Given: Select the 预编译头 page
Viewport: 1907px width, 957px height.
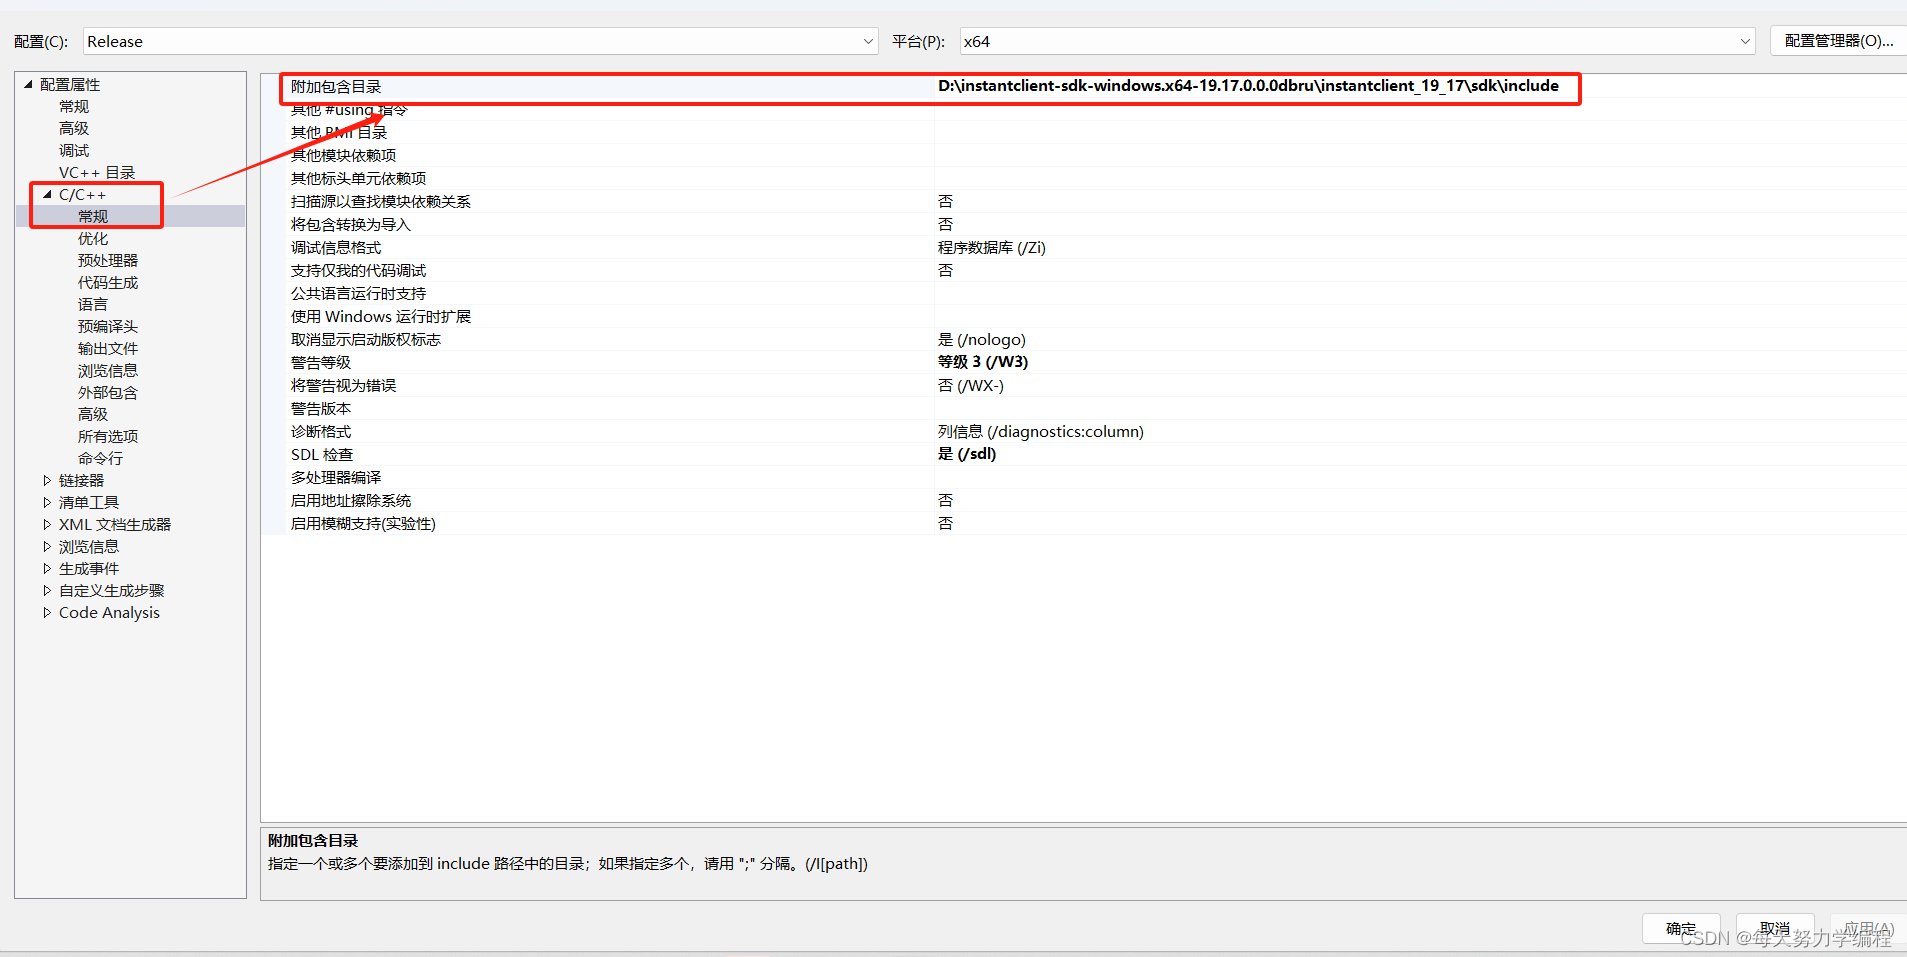Looking at the screenshot, I should click(x=107, y=326).
